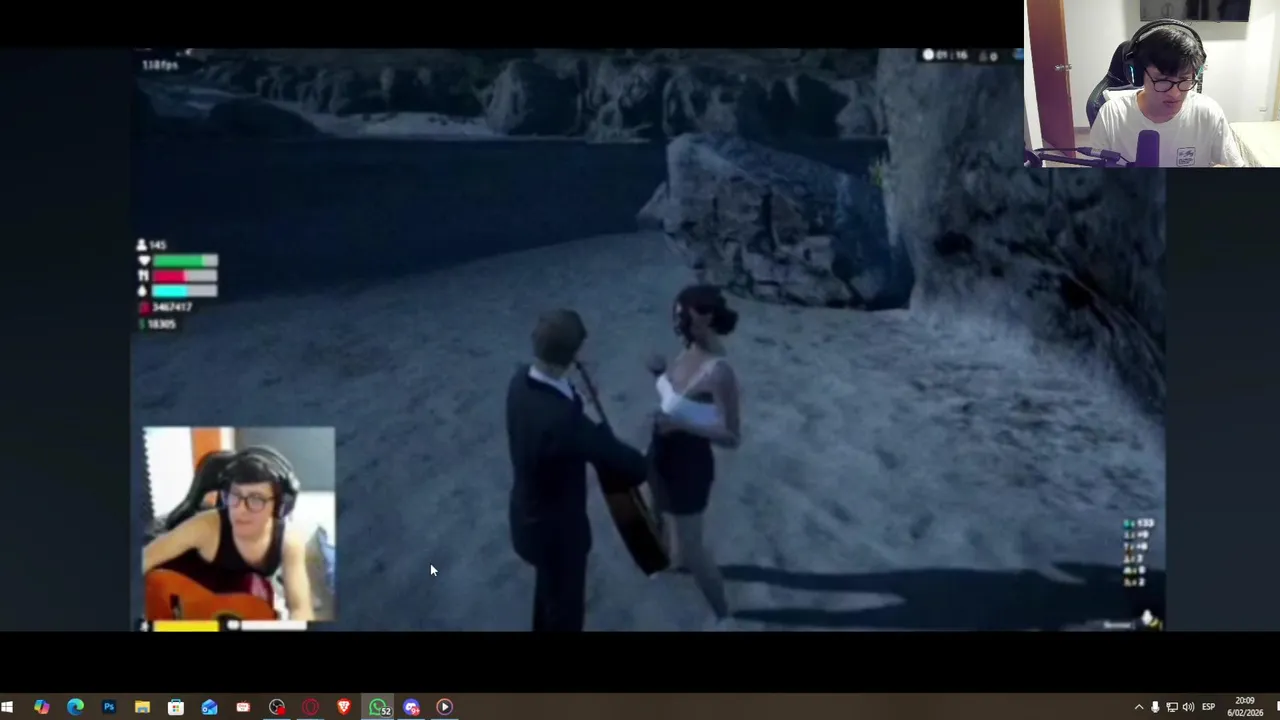
Task: Switch to Opera GX browser
Action: pos(310,707)
